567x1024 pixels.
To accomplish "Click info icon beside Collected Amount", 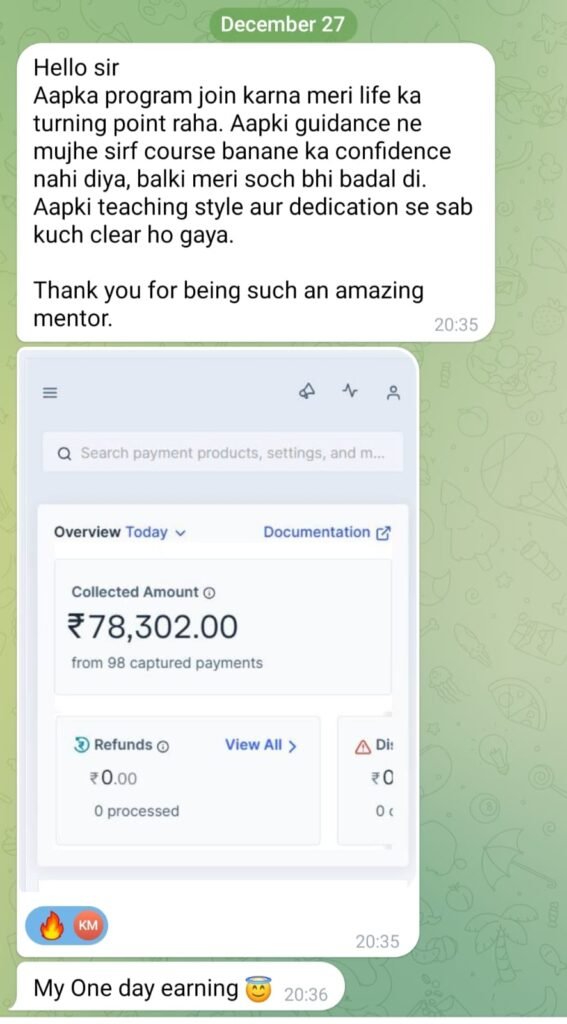I will [209, 593].
